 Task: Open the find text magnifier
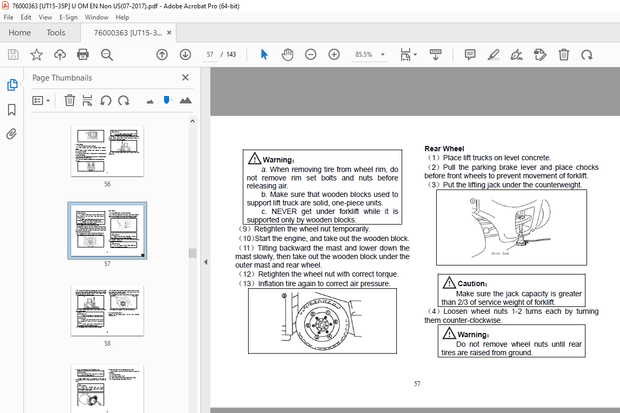(107, 55)
